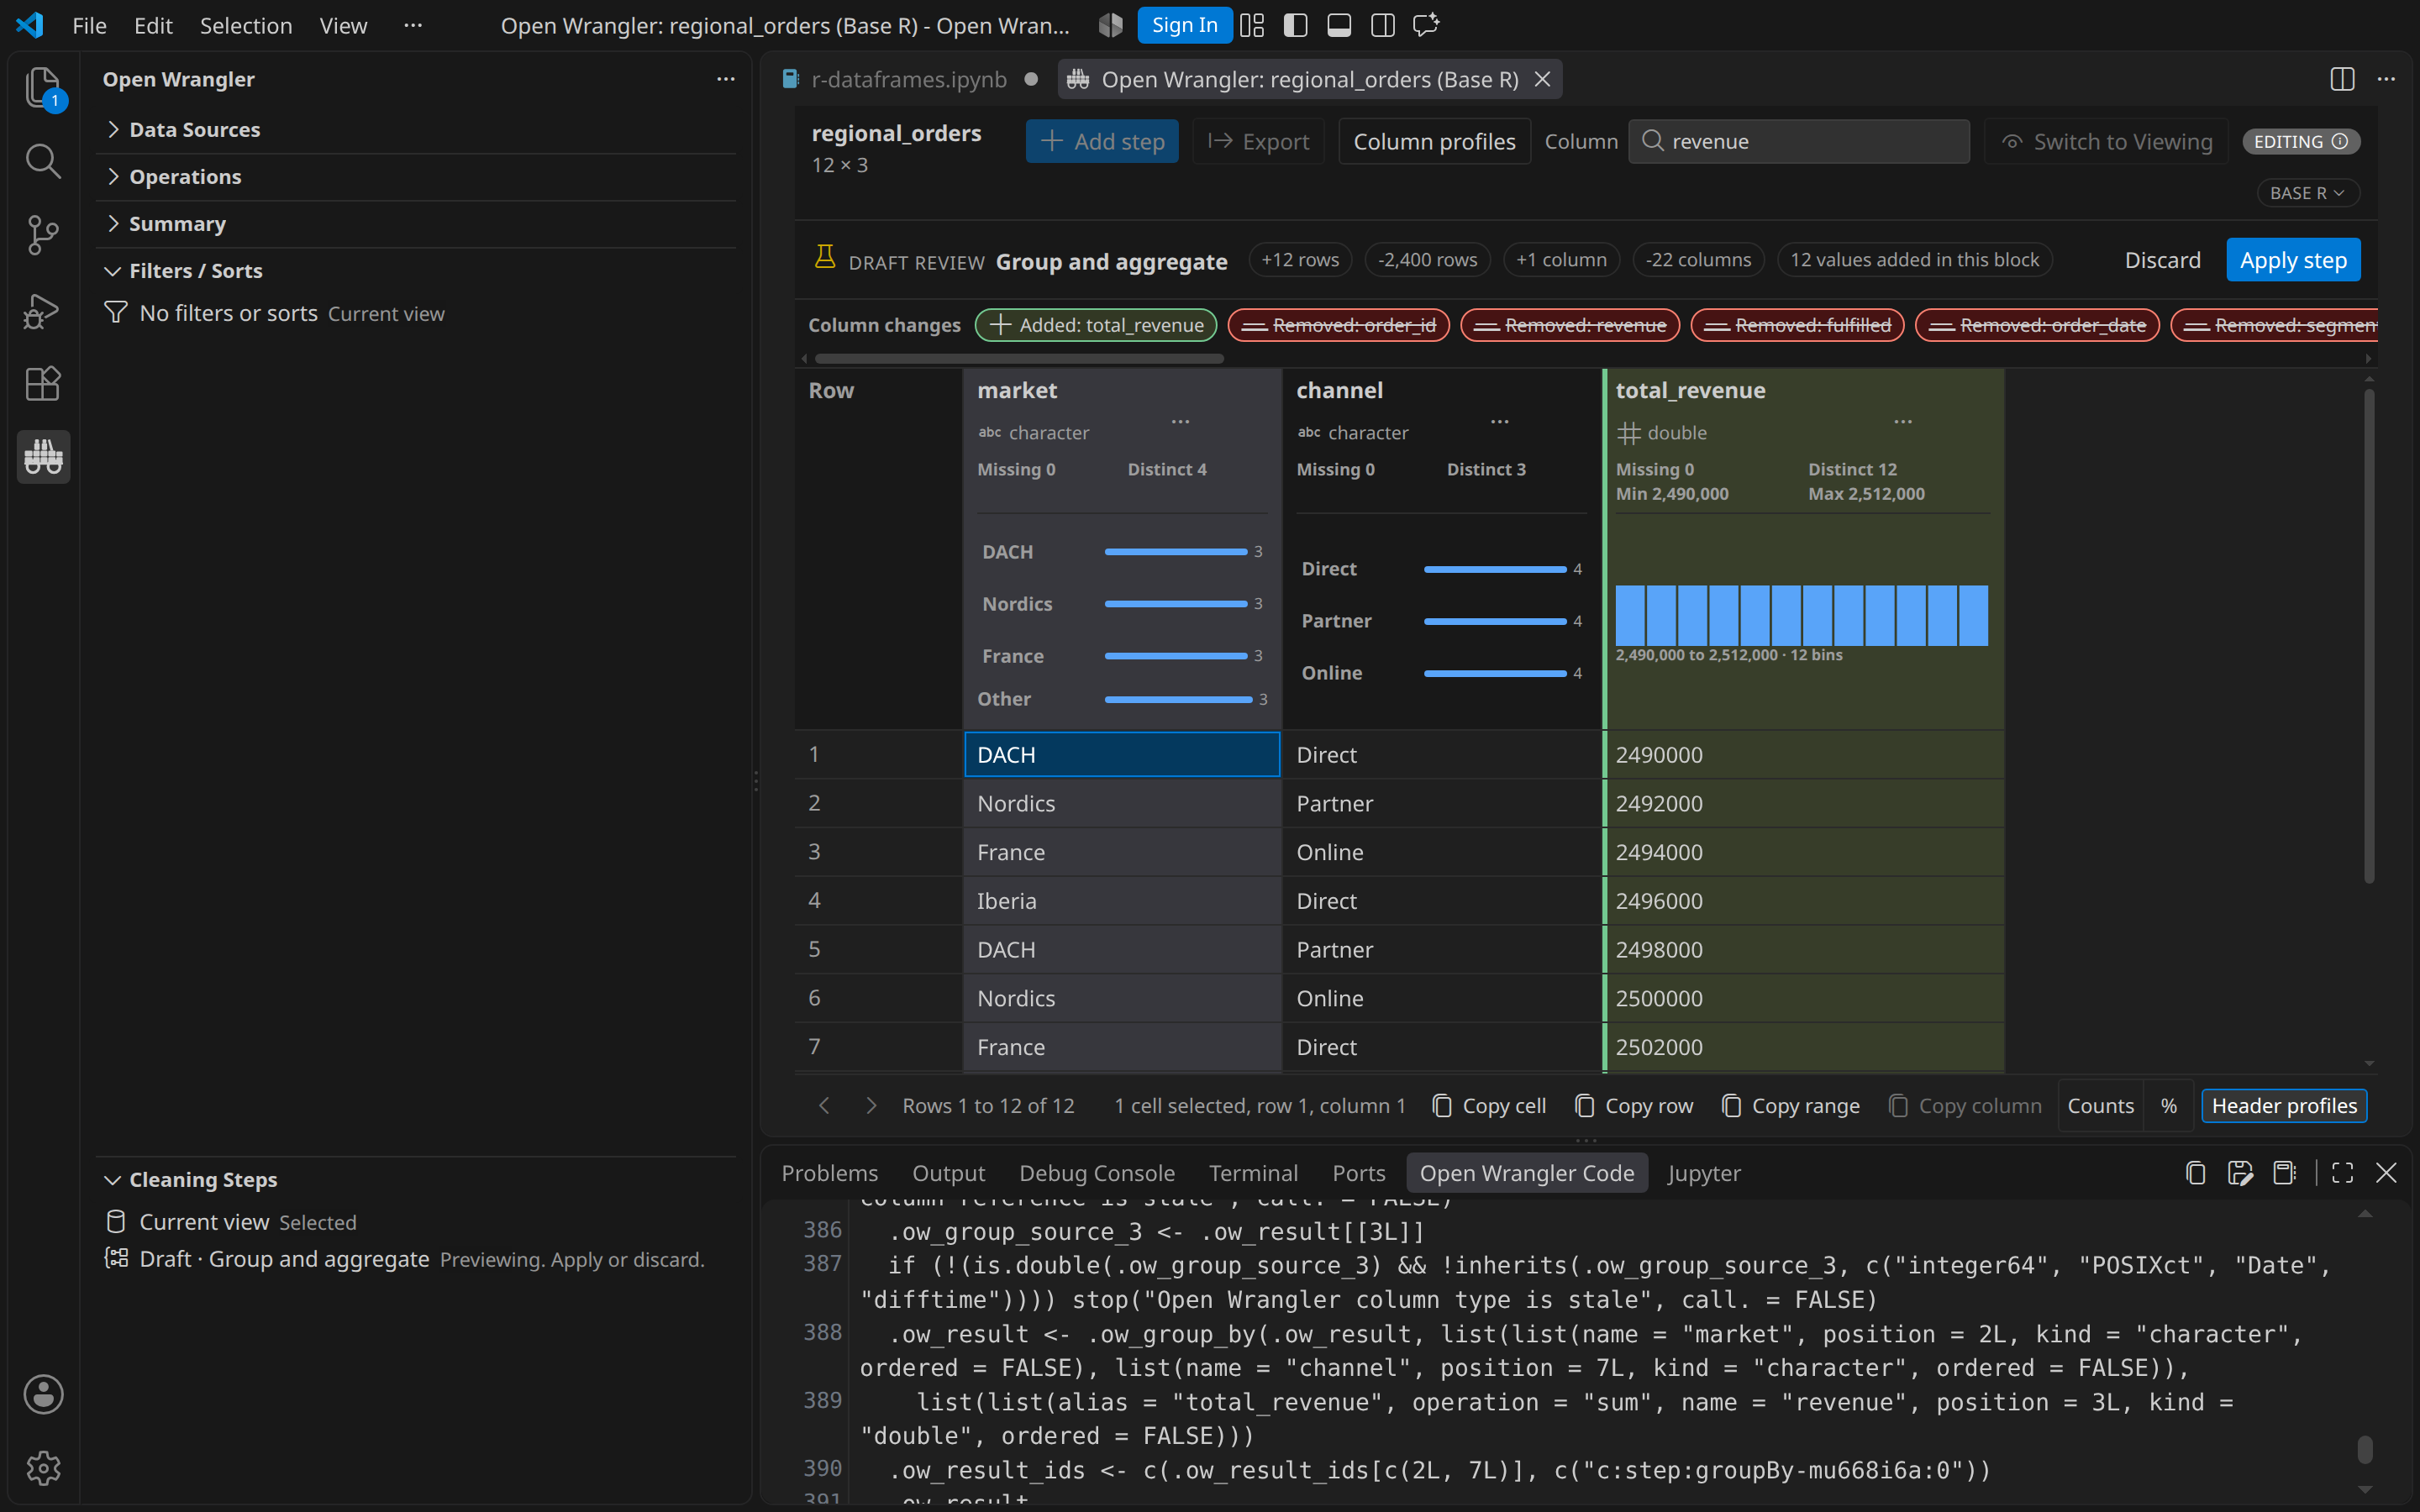The width and height of the screenshot is (2420, 1512).
Task: Open the Source Control view icon
Action: pos(43,235)
